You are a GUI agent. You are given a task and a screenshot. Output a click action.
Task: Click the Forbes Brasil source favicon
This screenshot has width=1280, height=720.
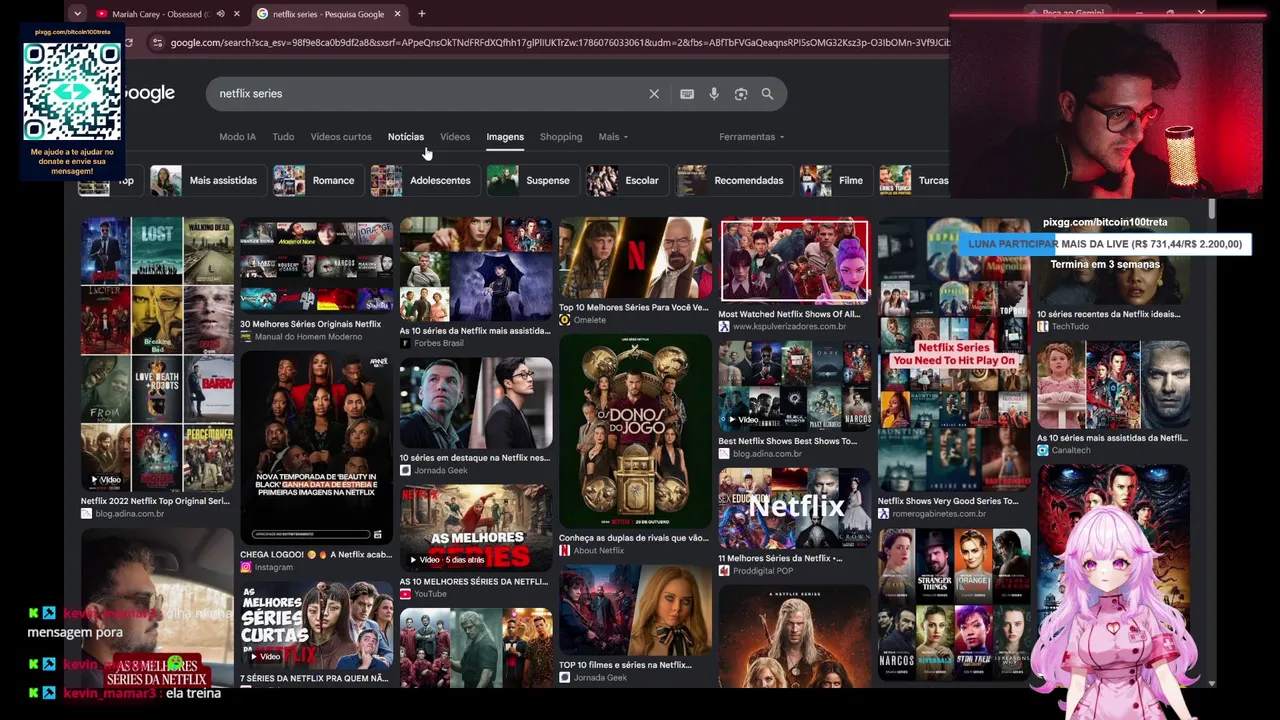click(405, 343)
